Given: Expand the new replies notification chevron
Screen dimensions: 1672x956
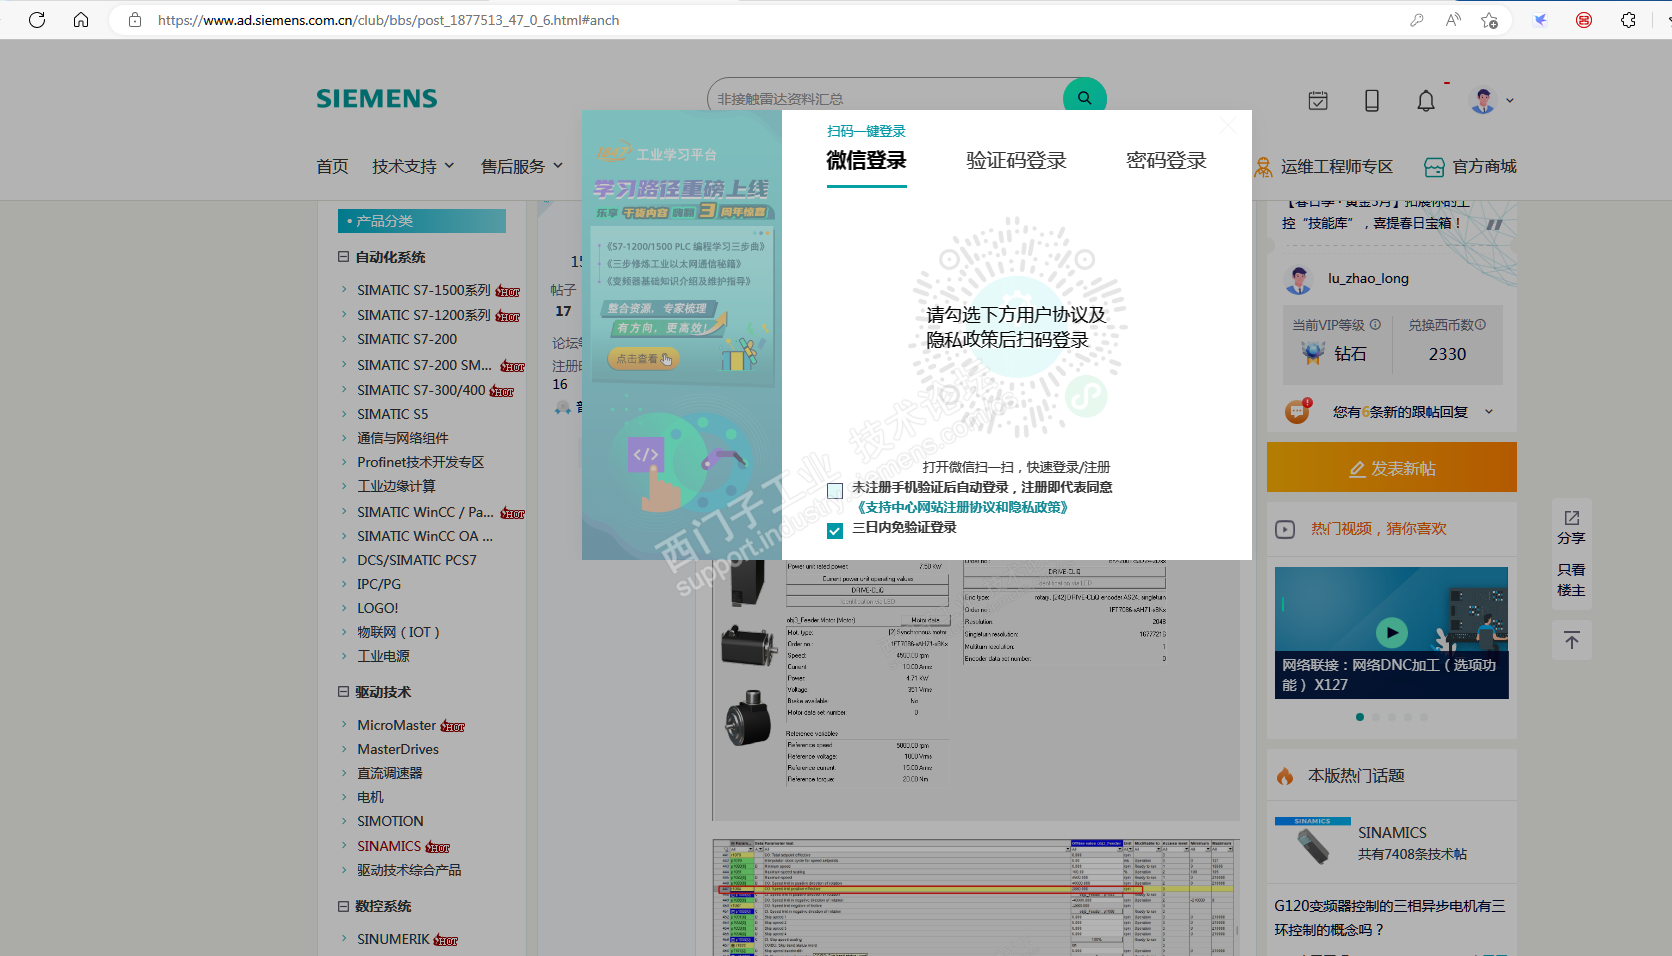Looking at the screenshot, I should pyautogui.click(x=1489, y=412).
